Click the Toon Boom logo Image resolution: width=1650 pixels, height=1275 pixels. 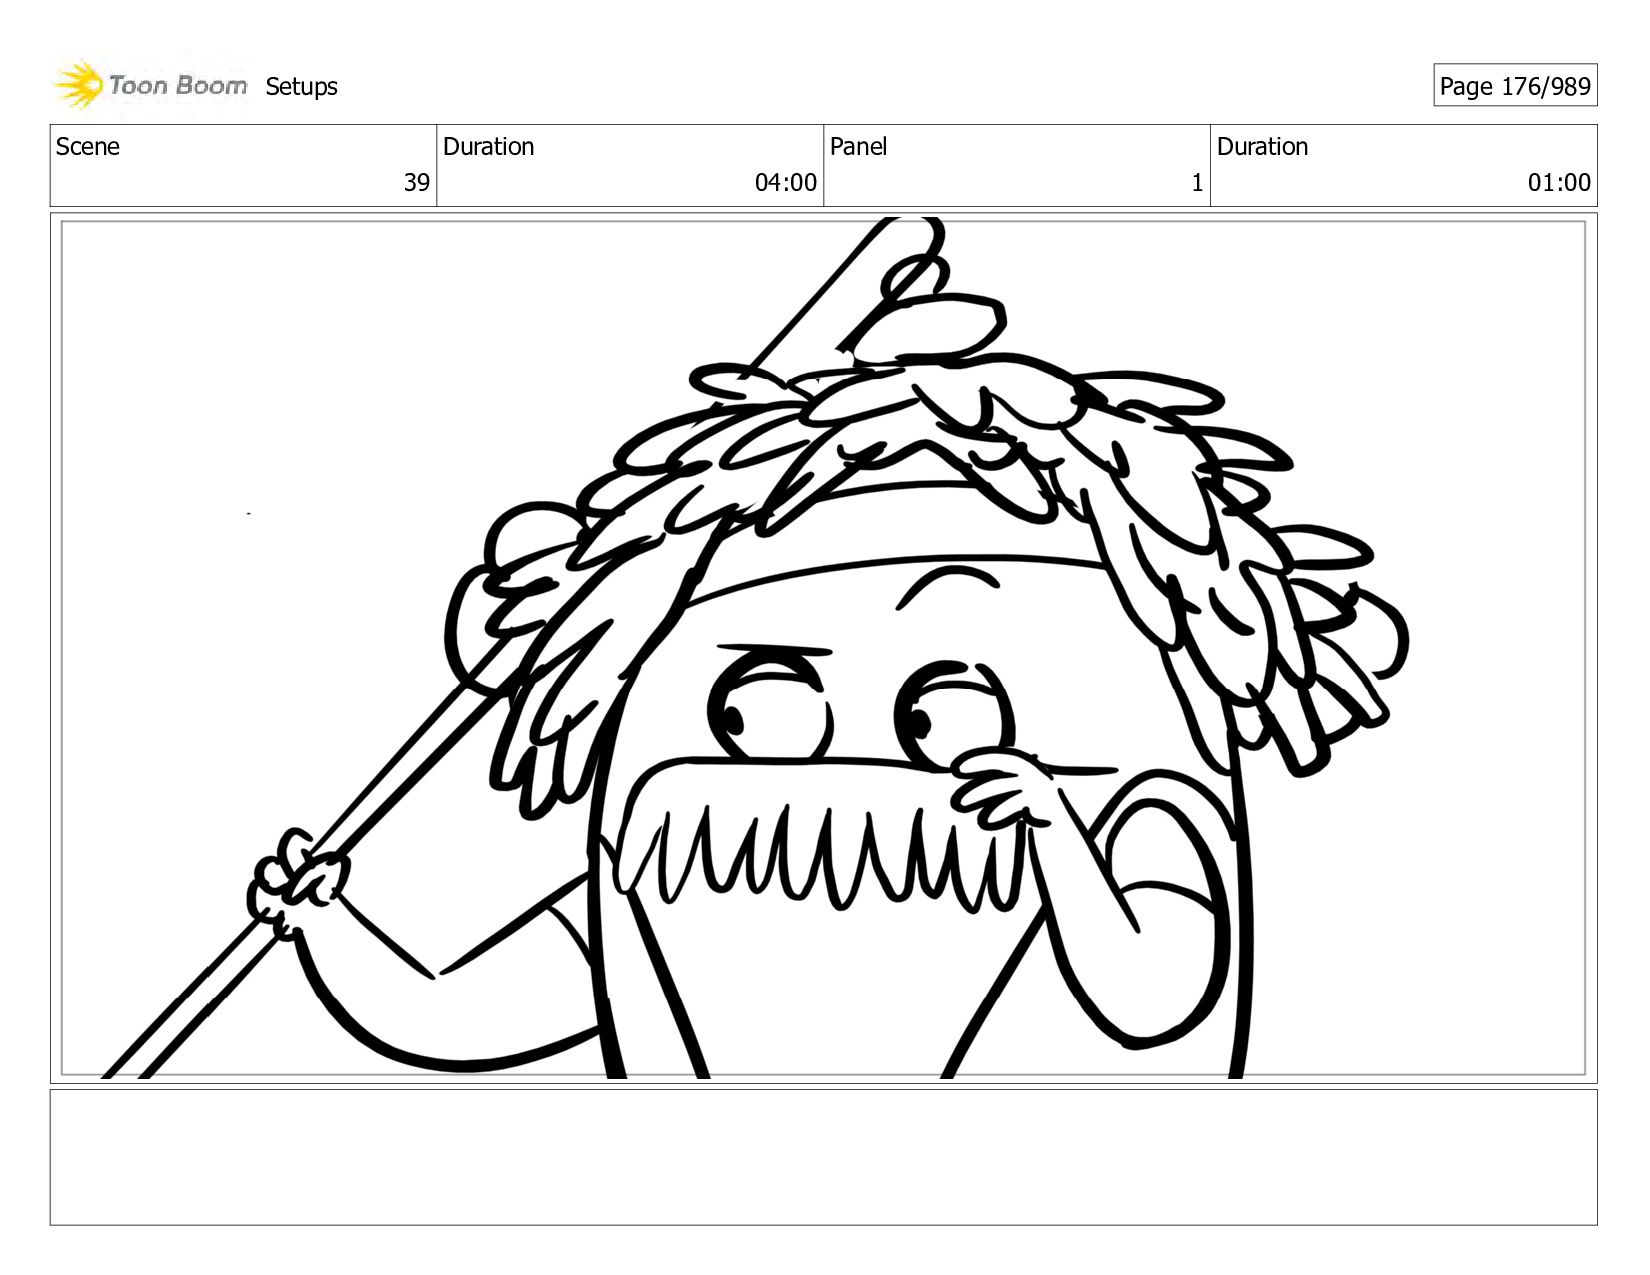pyautogui.click(x=150, y=85)
